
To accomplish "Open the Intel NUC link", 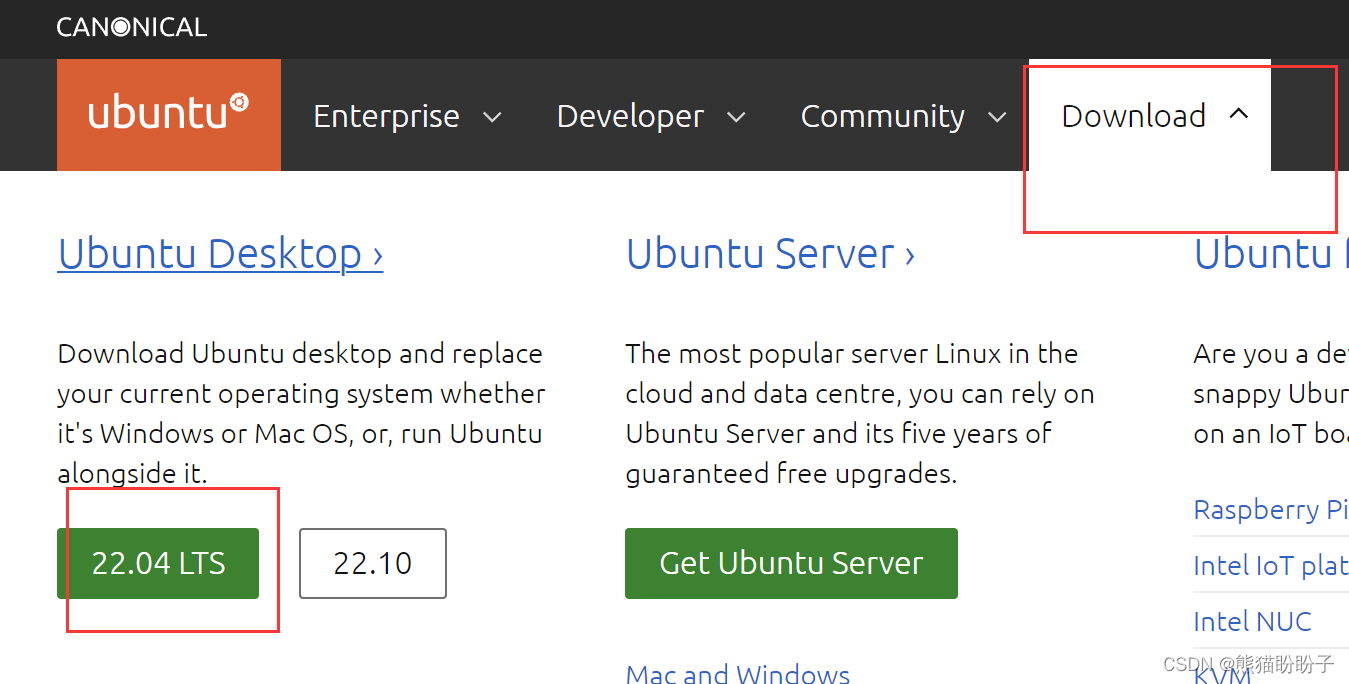I will pyautogui.click(x=1252, y=621).
